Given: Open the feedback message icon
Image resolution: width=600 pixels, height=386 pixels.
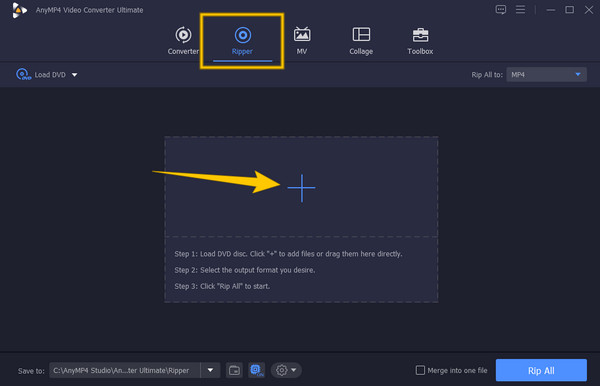Looking at the screenshot, I should pos(501,10).
